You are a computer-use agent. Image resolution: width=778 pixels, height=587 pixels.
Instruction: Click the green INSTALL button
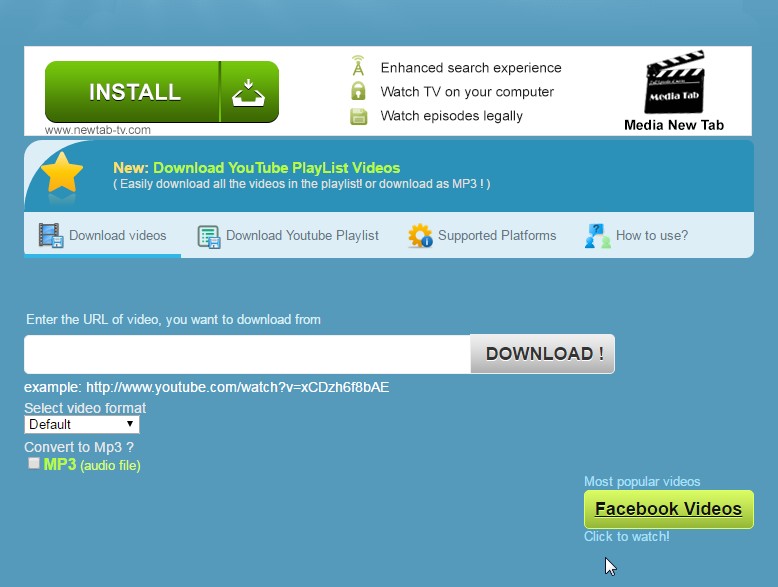[x=162, y=92]
